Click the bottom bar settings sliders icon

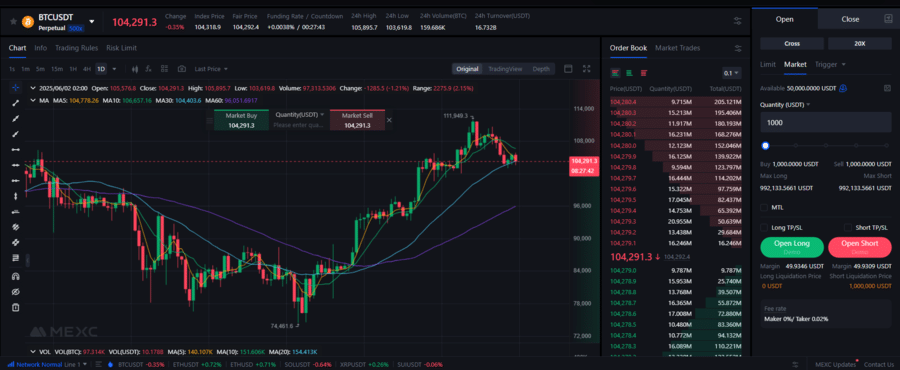pyautogui.click(x=795, y=364)
